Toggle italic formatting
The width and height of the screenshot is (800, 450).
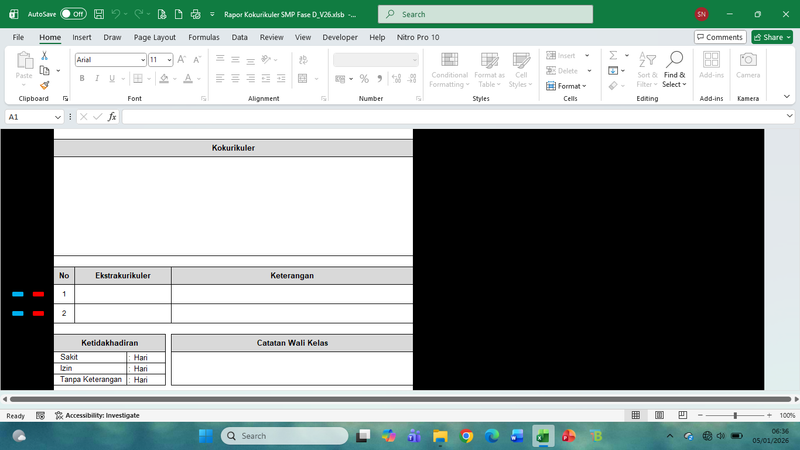[97, 78]
